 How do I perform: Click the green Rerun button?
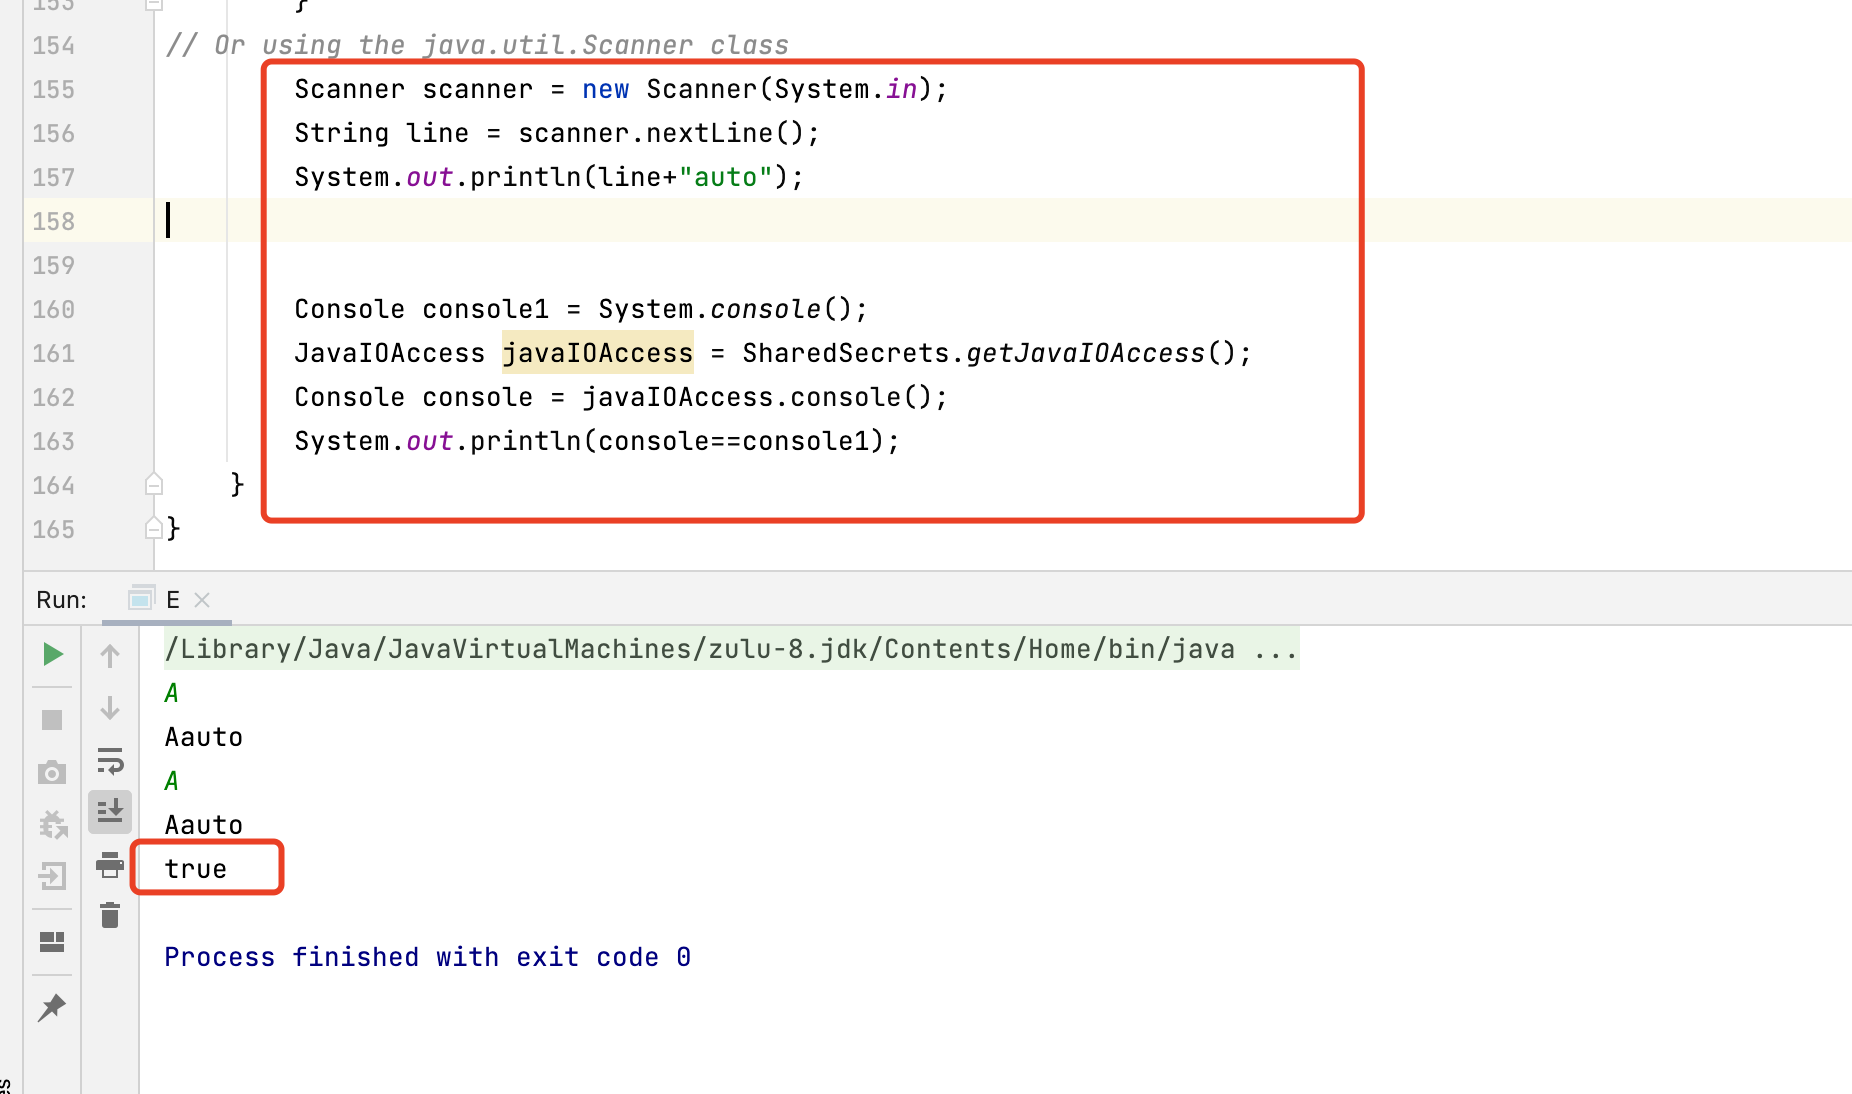[x=53, y=655]
